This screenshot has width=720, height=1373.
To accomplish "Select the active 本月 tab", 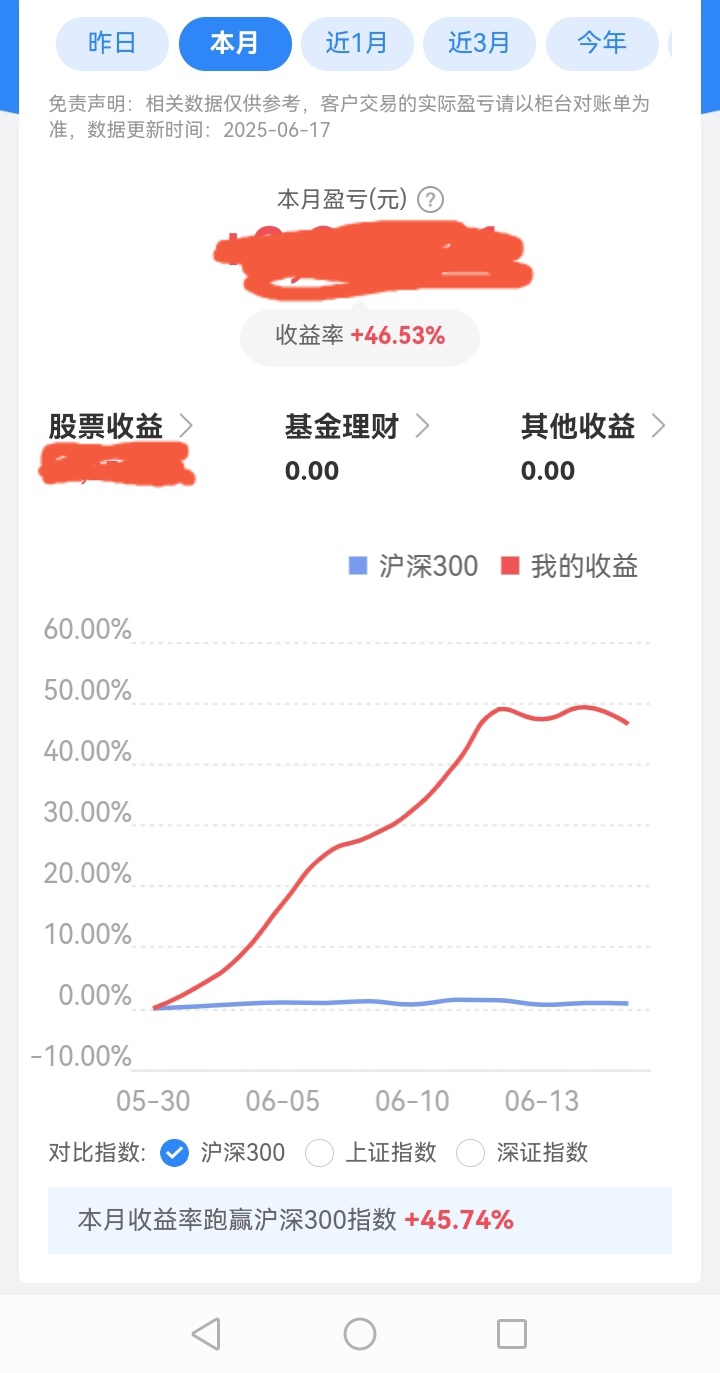I will (x=235, y=43).
